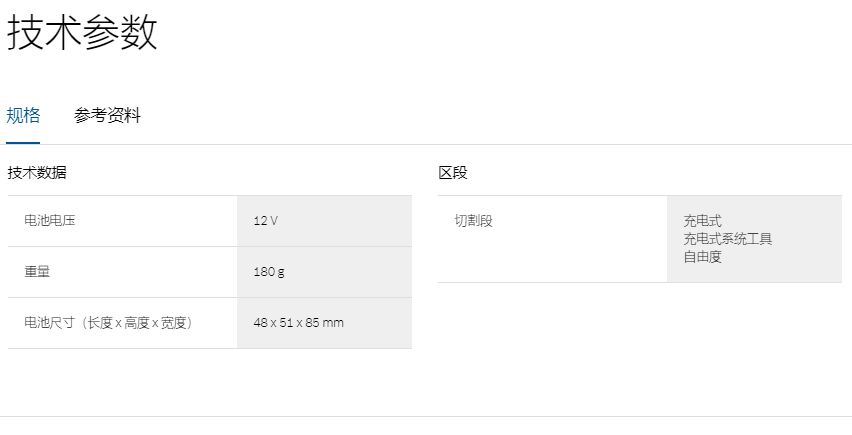The image size is (852, 435).
Task: Click the 180 g weight value
Action: [269, 271]
